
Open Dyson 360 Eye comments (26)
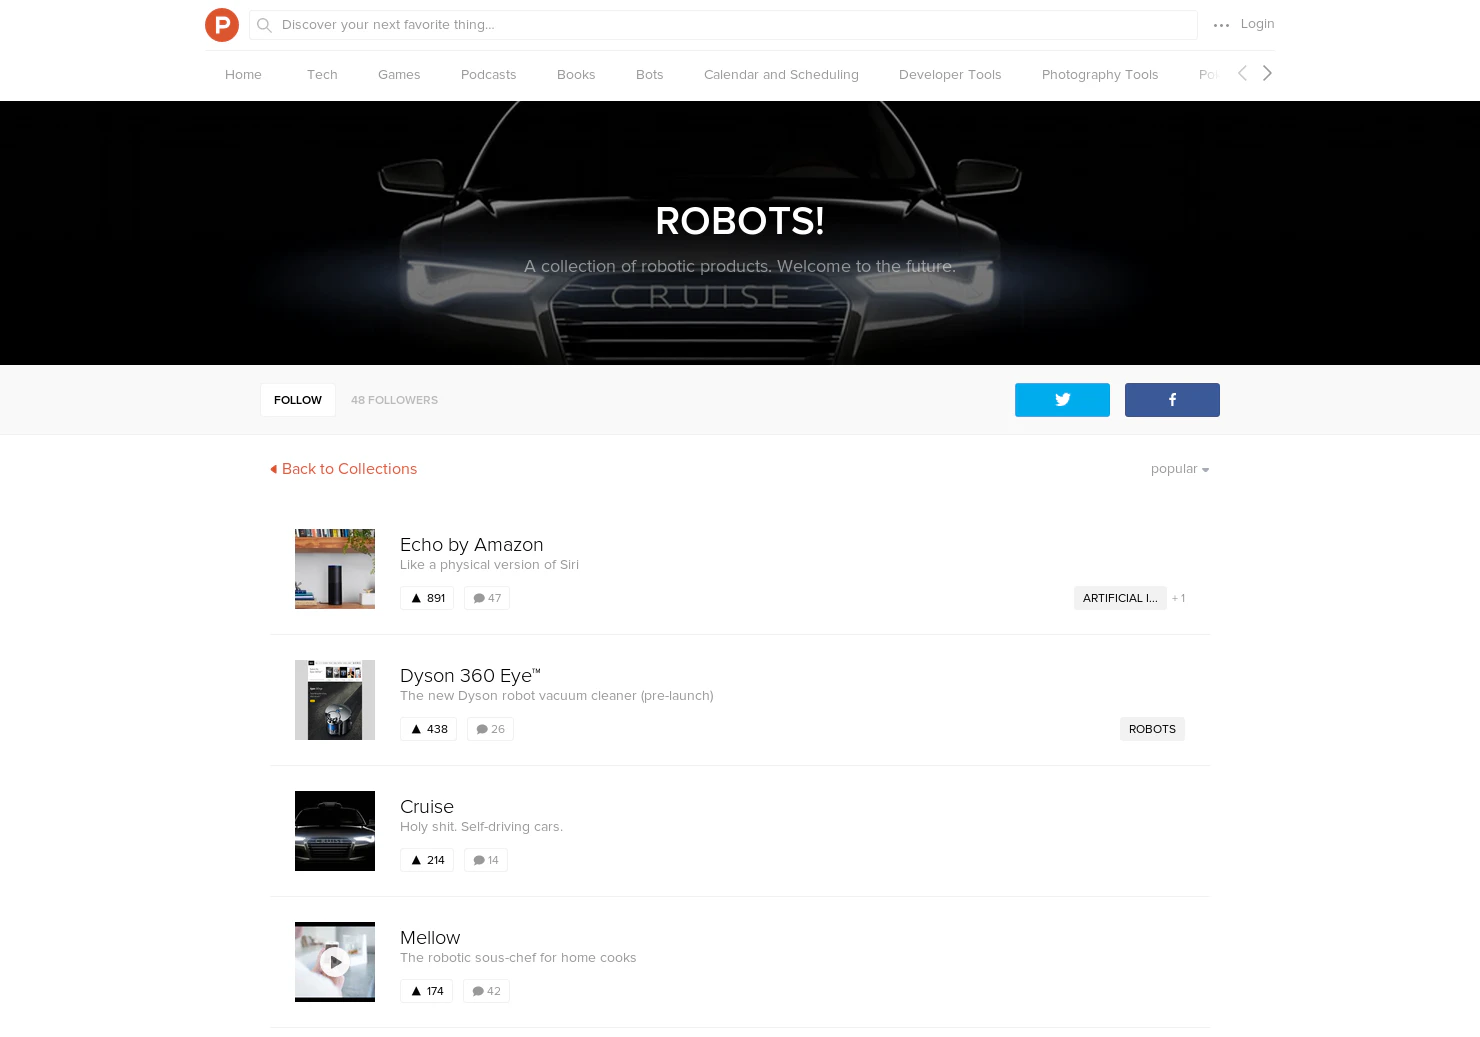490,729
